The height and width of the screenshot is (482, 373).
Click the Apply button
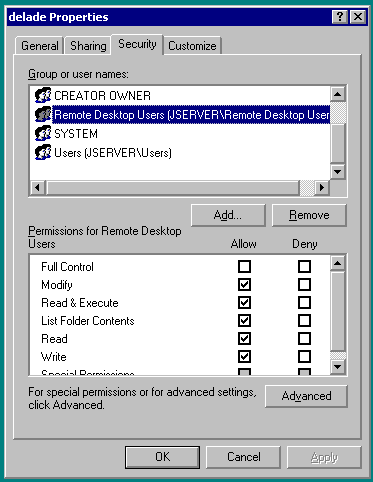tap(324, 457)
